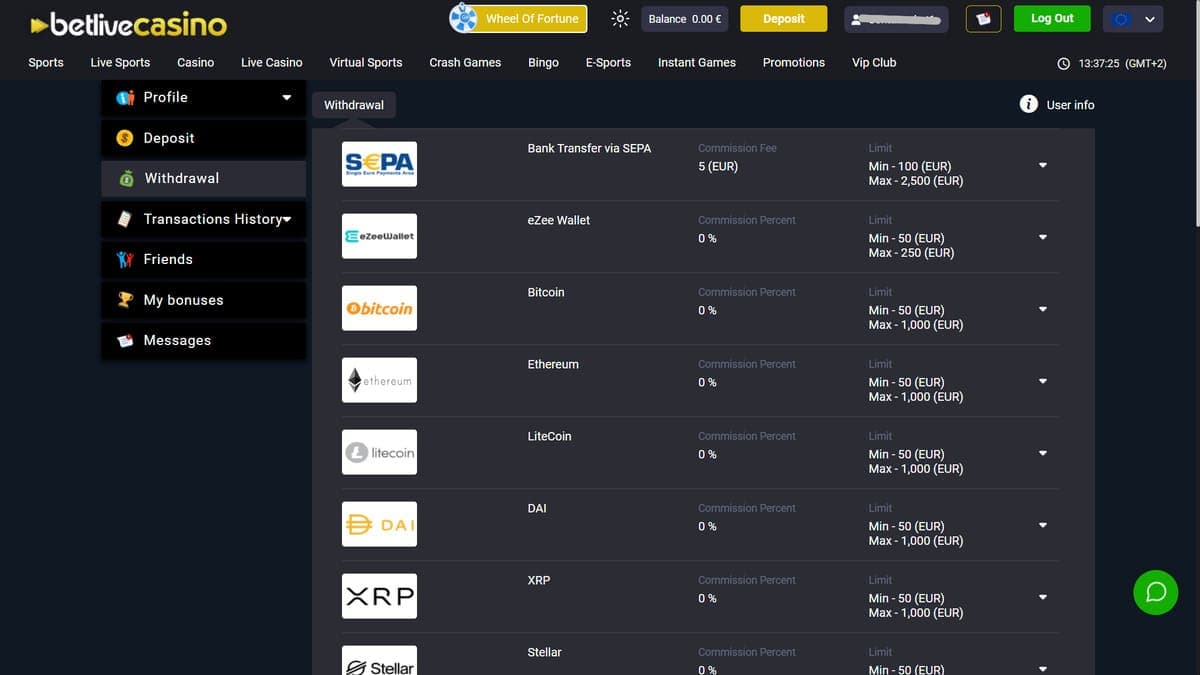Go to Sports menu
The width and height of the screenshot is (1200, 675).
(x=46, y=62)
